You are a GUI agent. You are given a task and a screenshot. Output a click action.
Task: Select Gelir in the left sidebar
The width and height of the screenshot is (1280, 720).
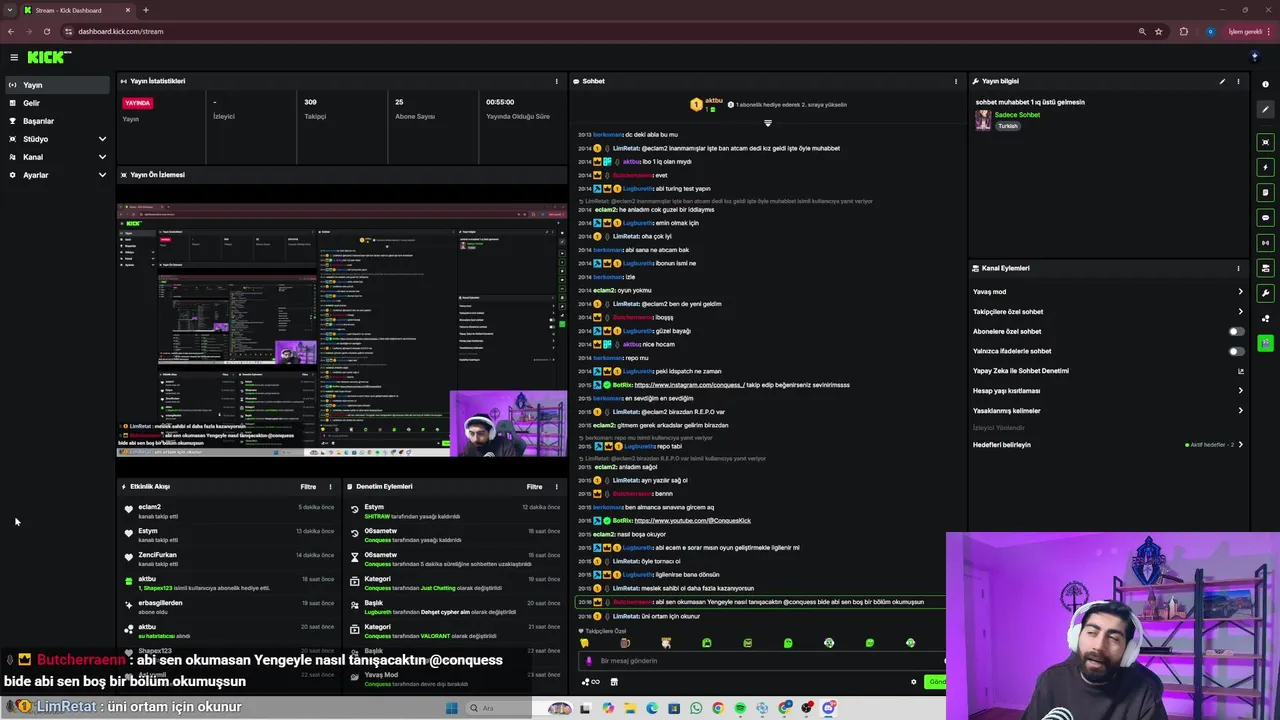click(57, 103)
